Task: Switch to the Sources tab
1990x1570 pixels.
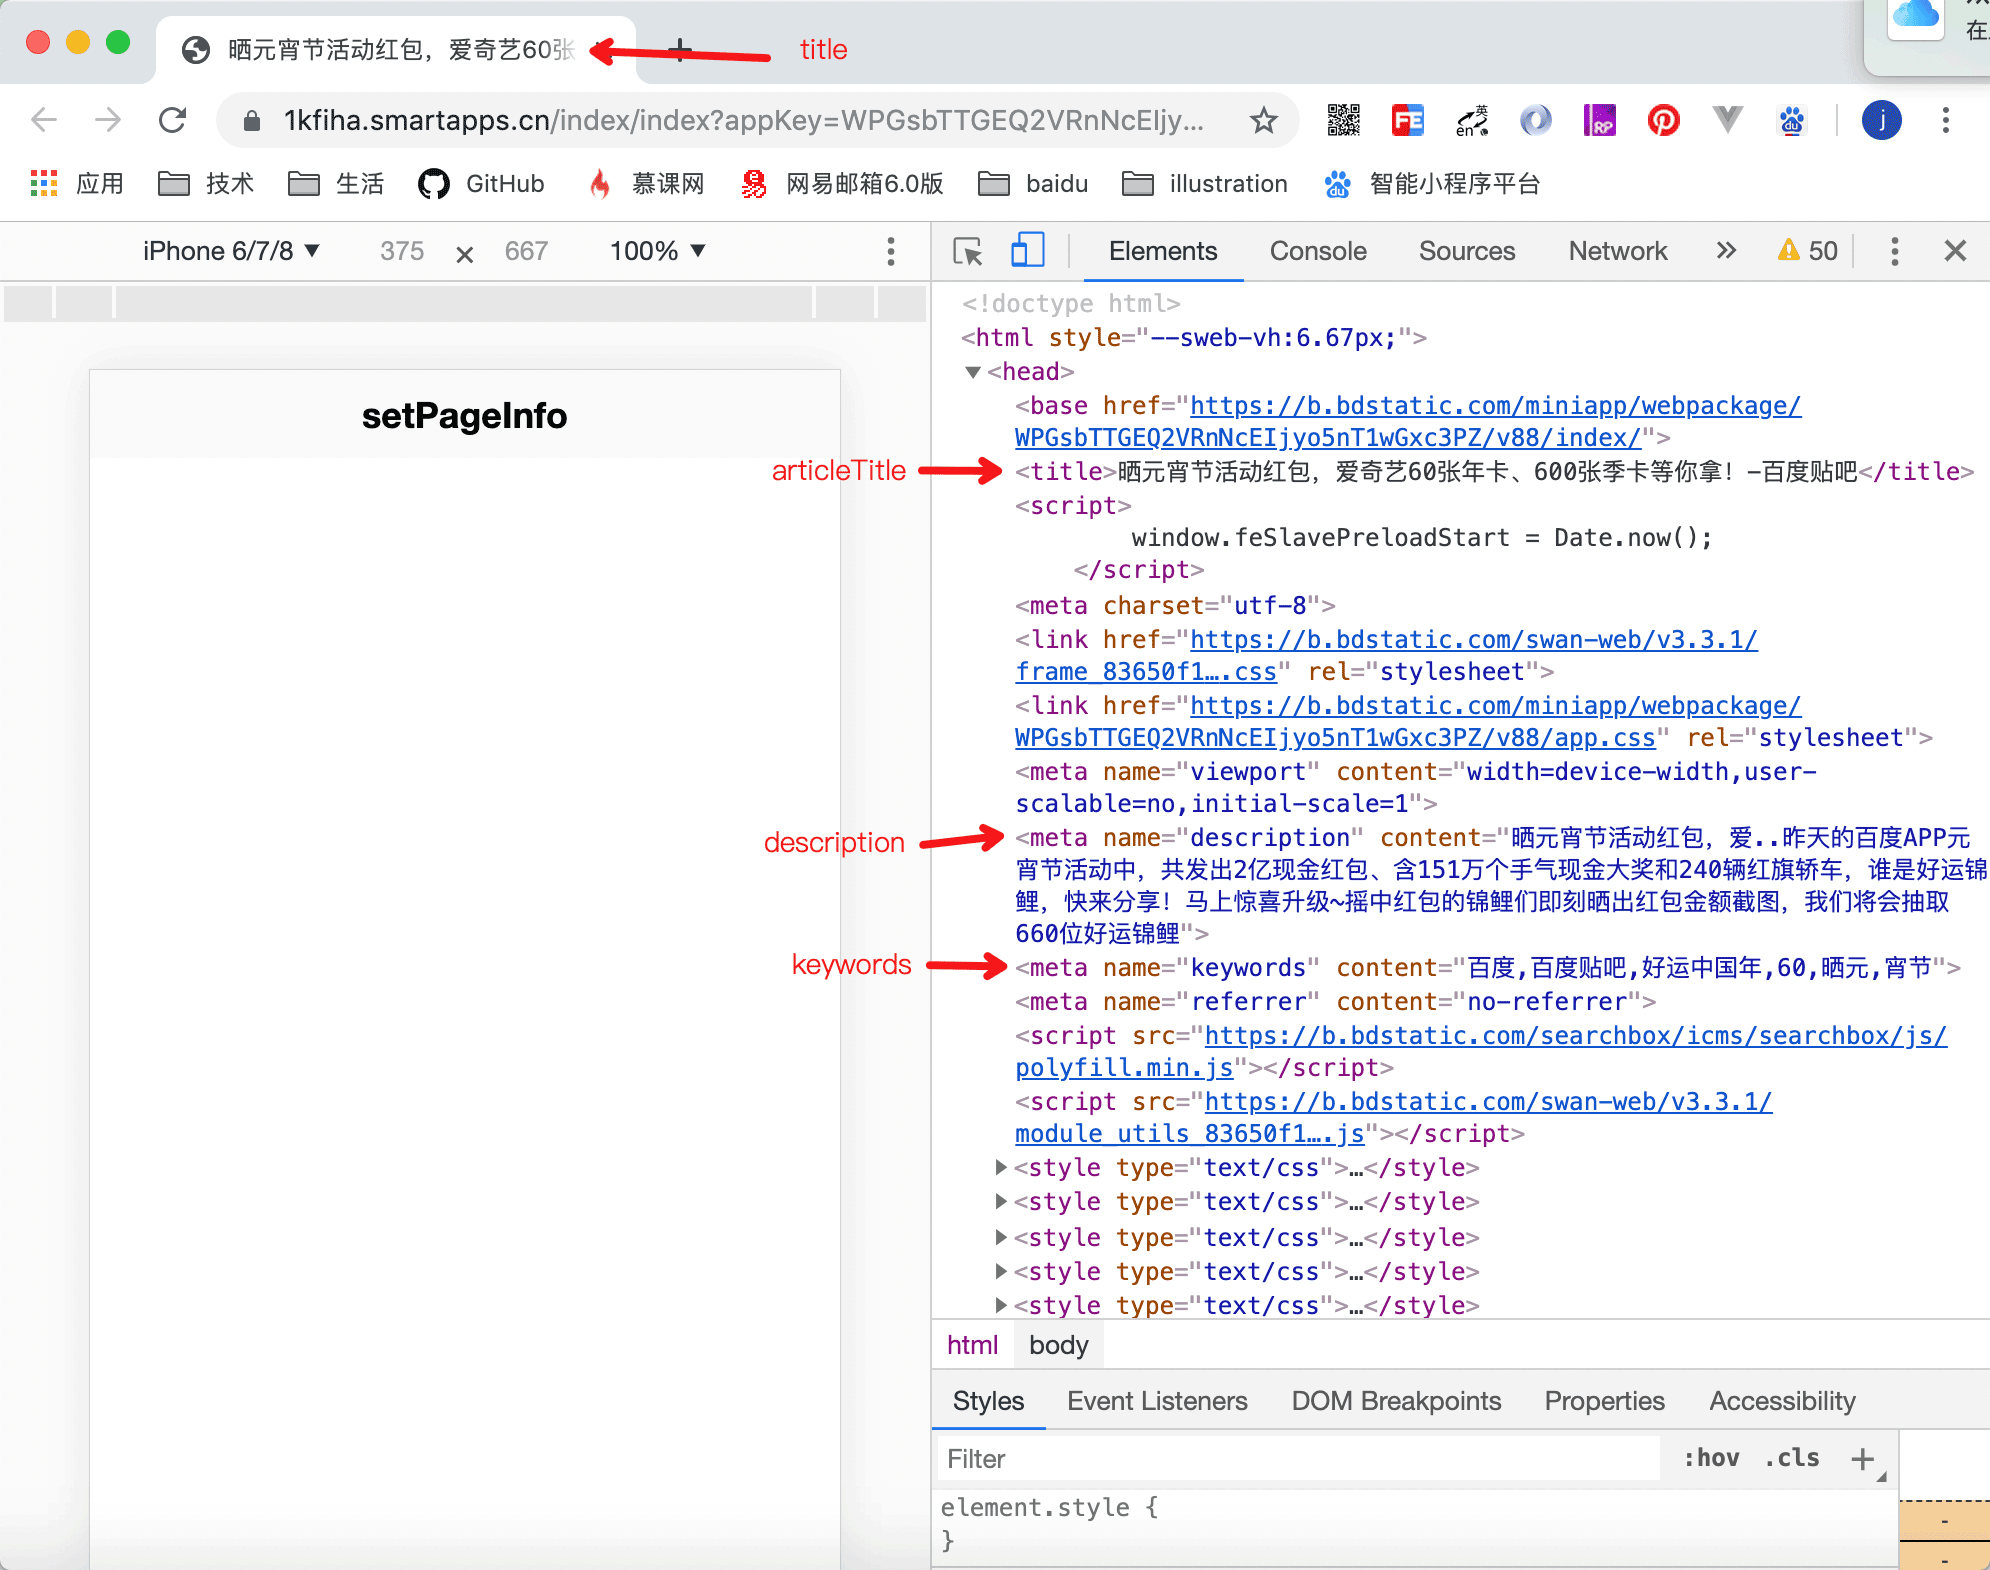Action: tap(1467, 251)
